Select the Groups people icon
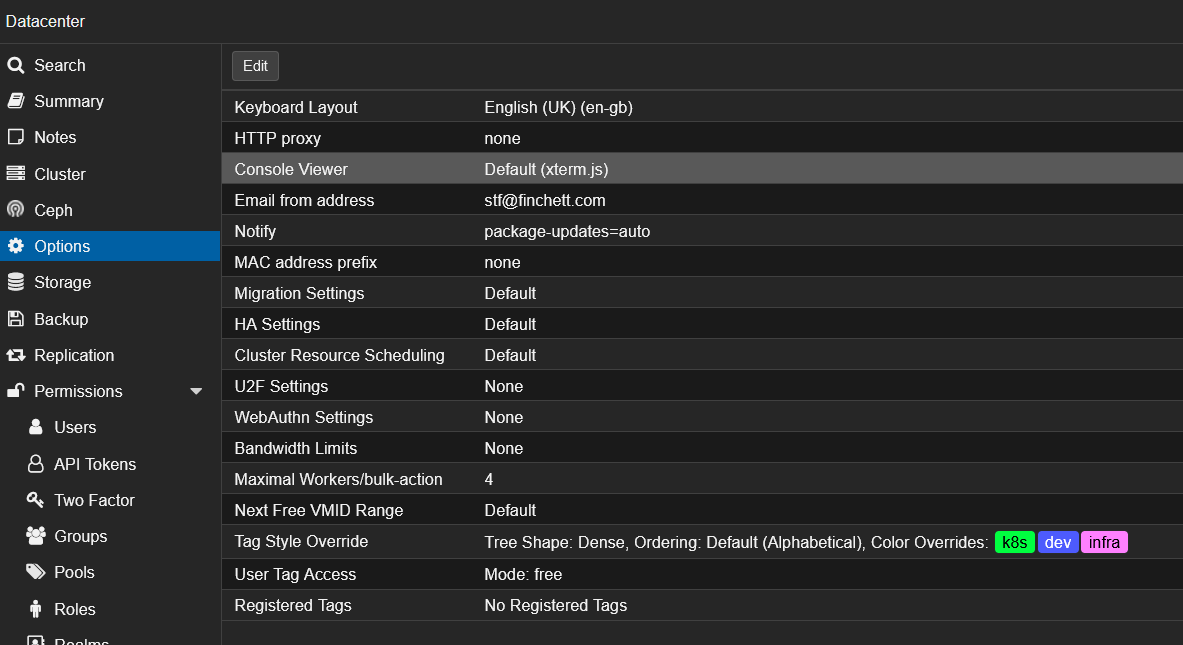1183x645 pixels. (34, 536)
